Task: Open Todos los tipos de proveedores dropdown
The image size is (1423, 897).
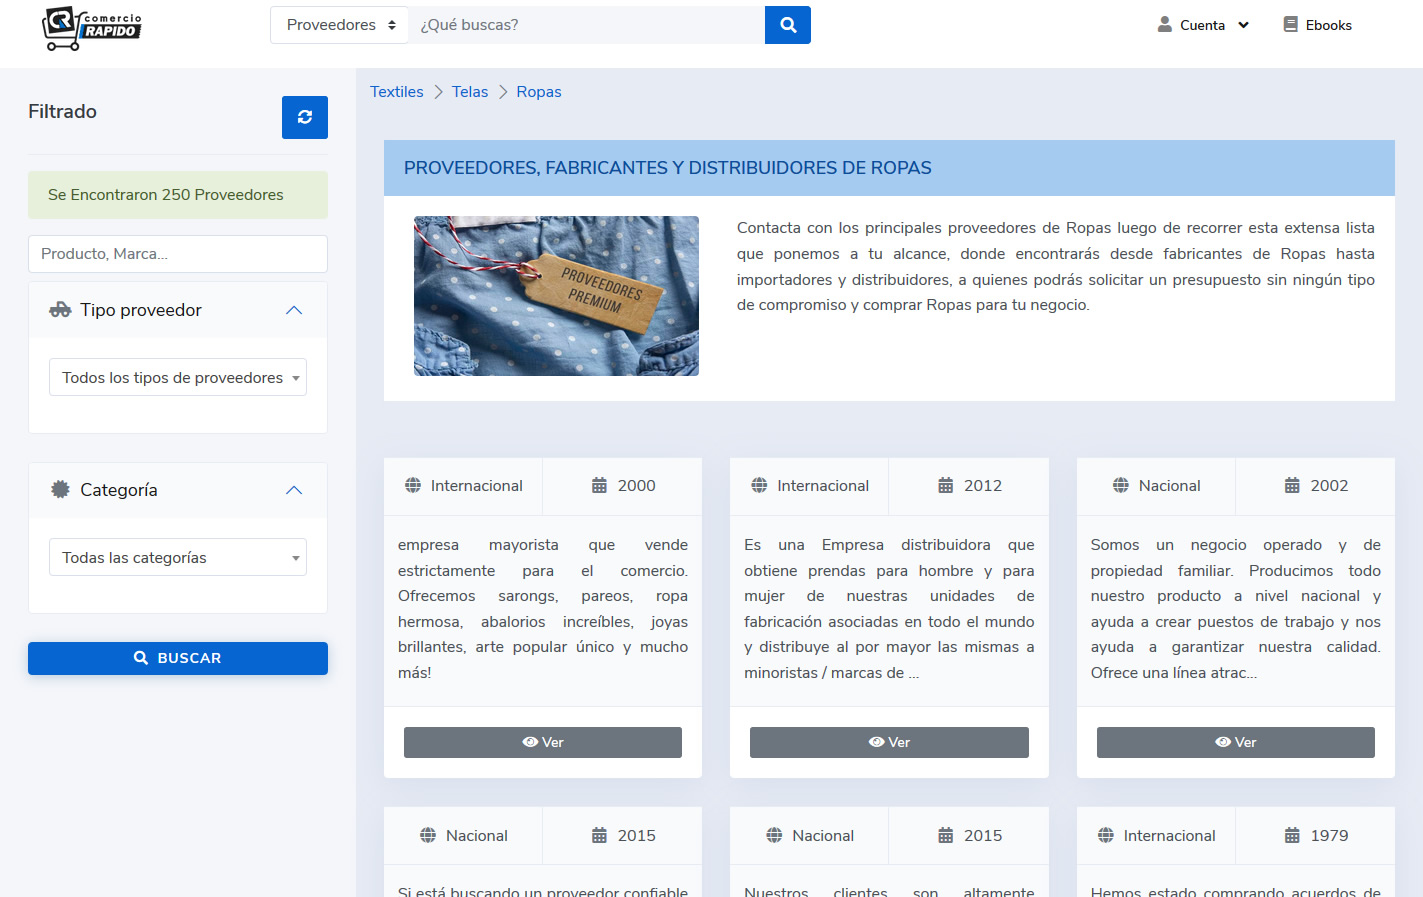Action: click(178, 377)
